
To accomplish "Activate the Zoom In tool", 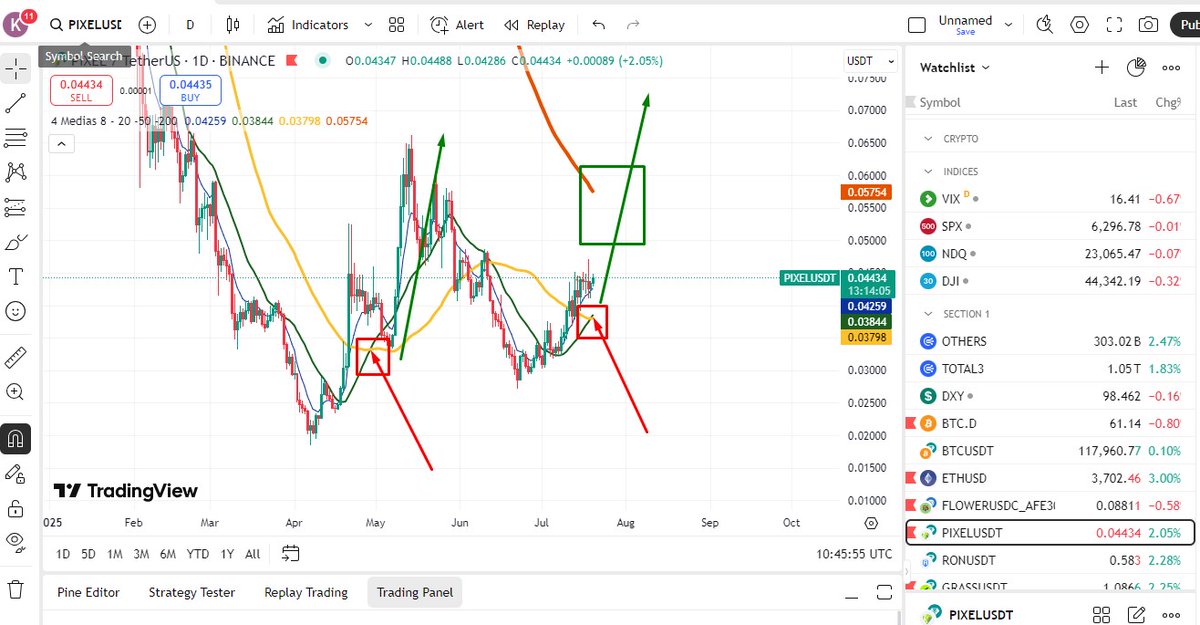I will pos(15,391).
